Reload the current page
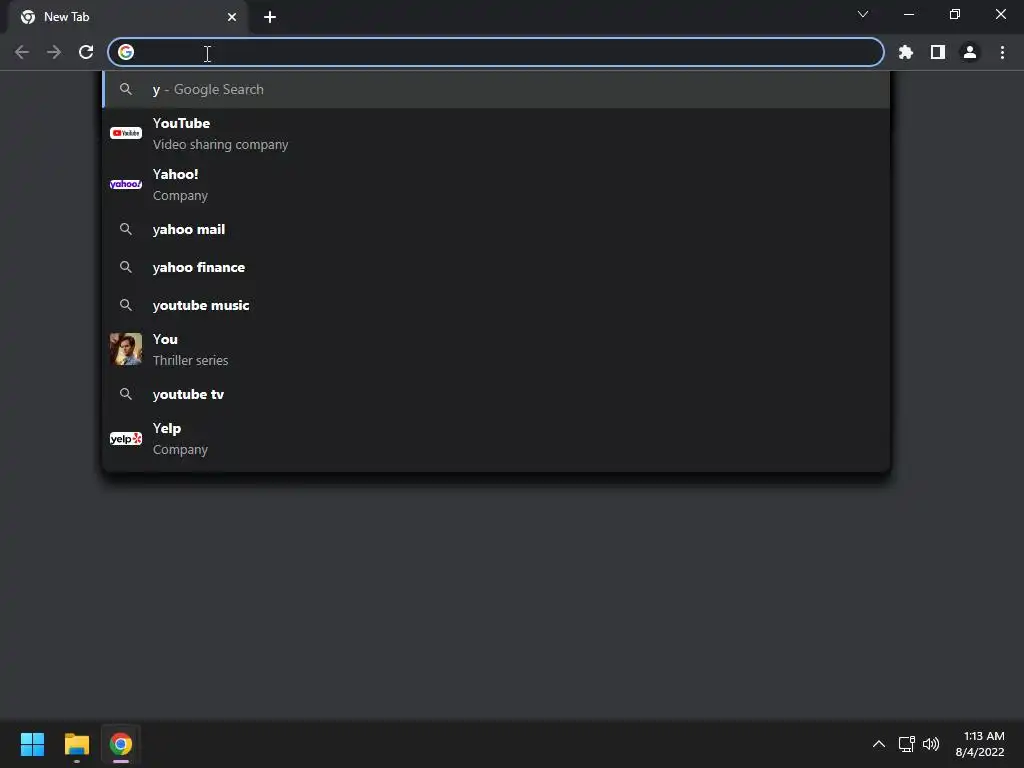The image size is (1024, 768). (x=86, y=52)
